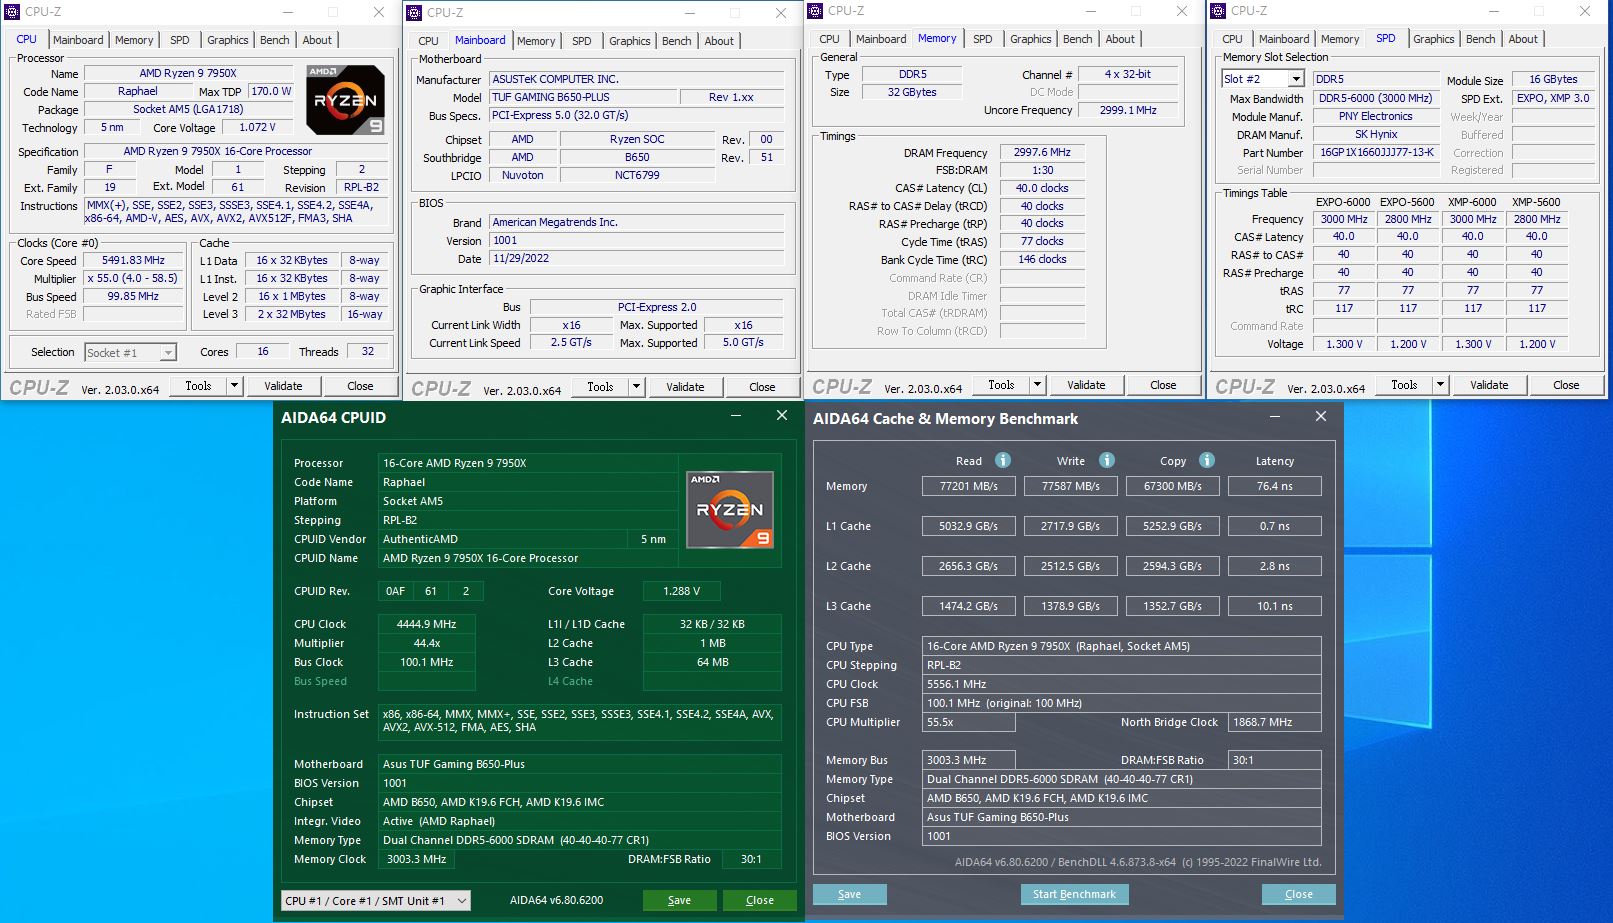Screen dimensions: 1613x923
Task: Click the CPU Clock value 4444.9 MHz
Action: coord(427,624)
